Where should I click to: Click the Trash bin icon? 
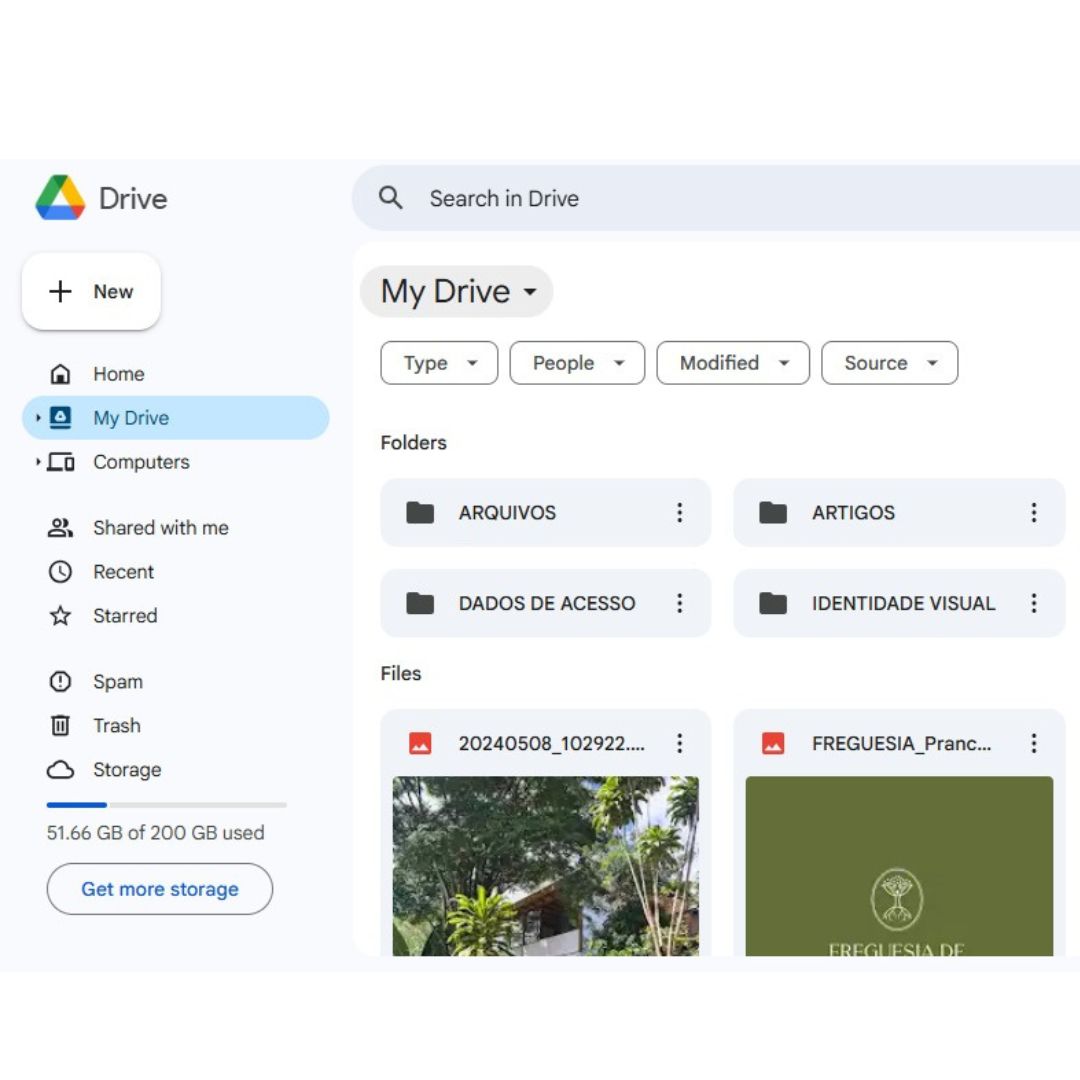pyautogui.click(x=61, y=725)
